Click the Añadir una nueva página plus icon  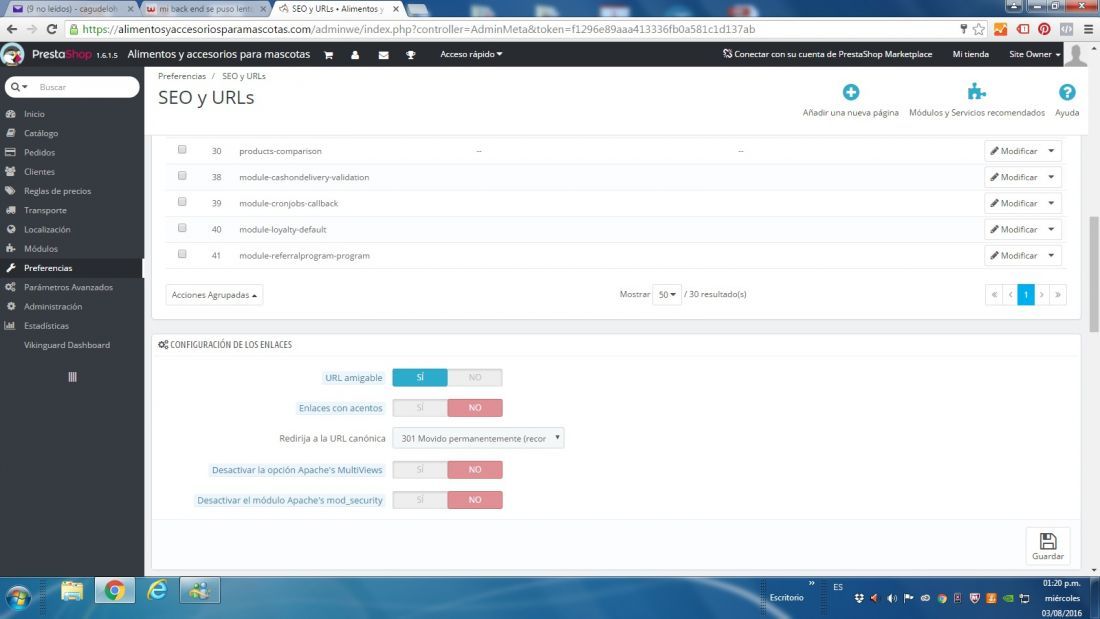[851, 92]
